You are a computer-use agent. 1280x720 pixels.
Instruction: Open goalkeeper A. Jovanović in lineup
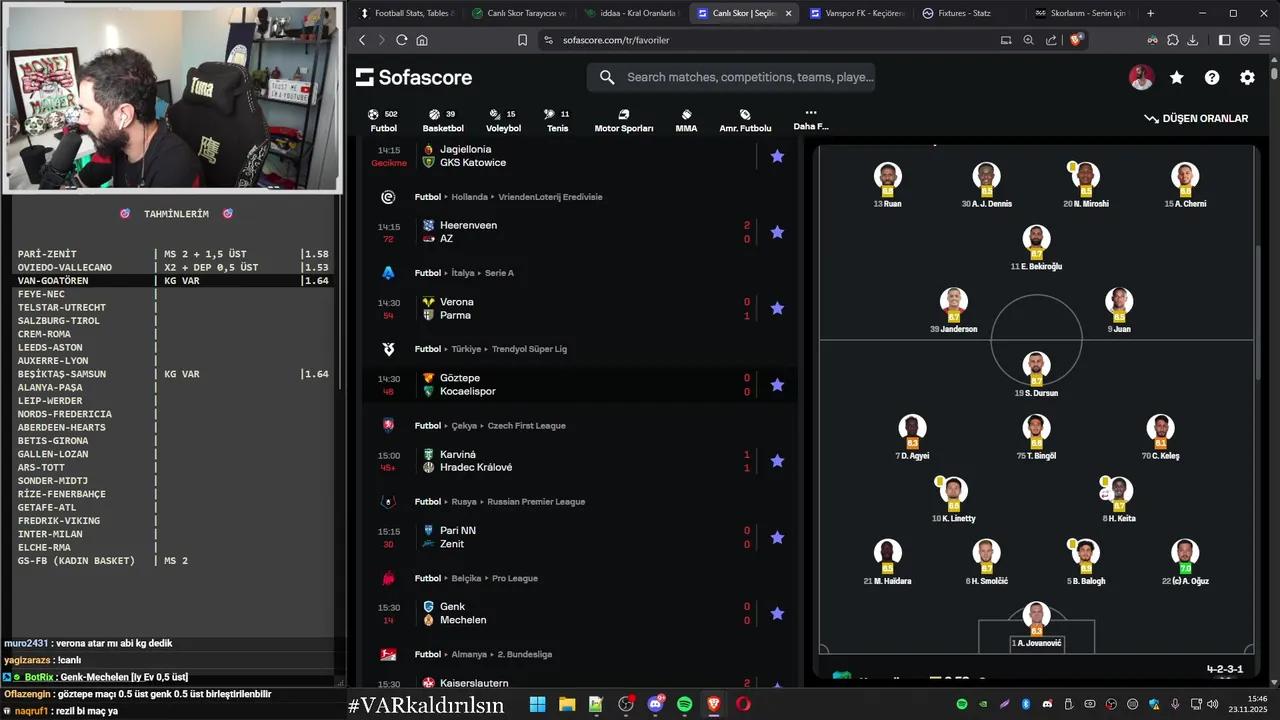pyautogui.click(x=1036, y=625)
